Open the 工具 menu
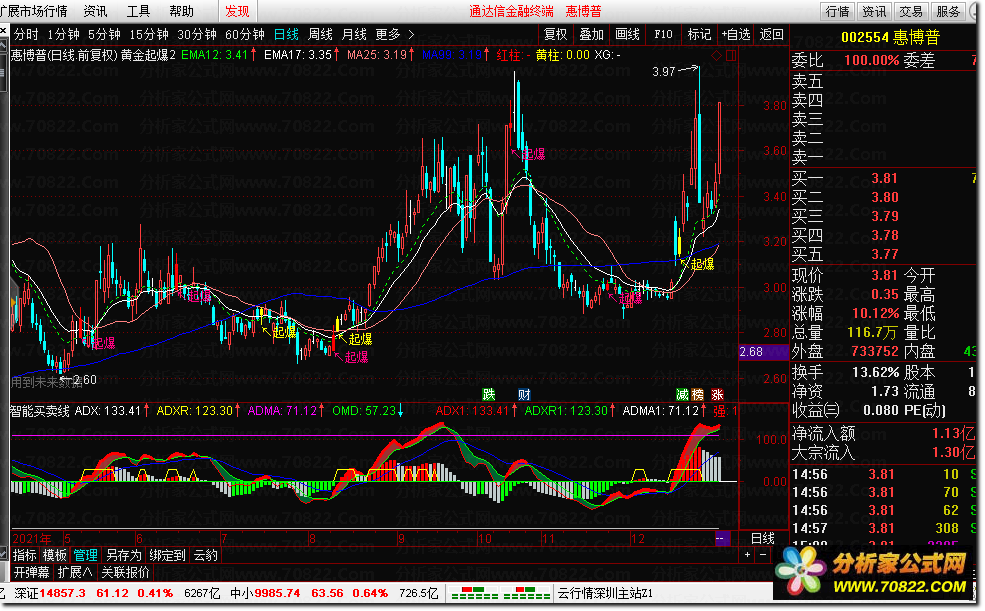The image size is (985, 611). [138, 11]
